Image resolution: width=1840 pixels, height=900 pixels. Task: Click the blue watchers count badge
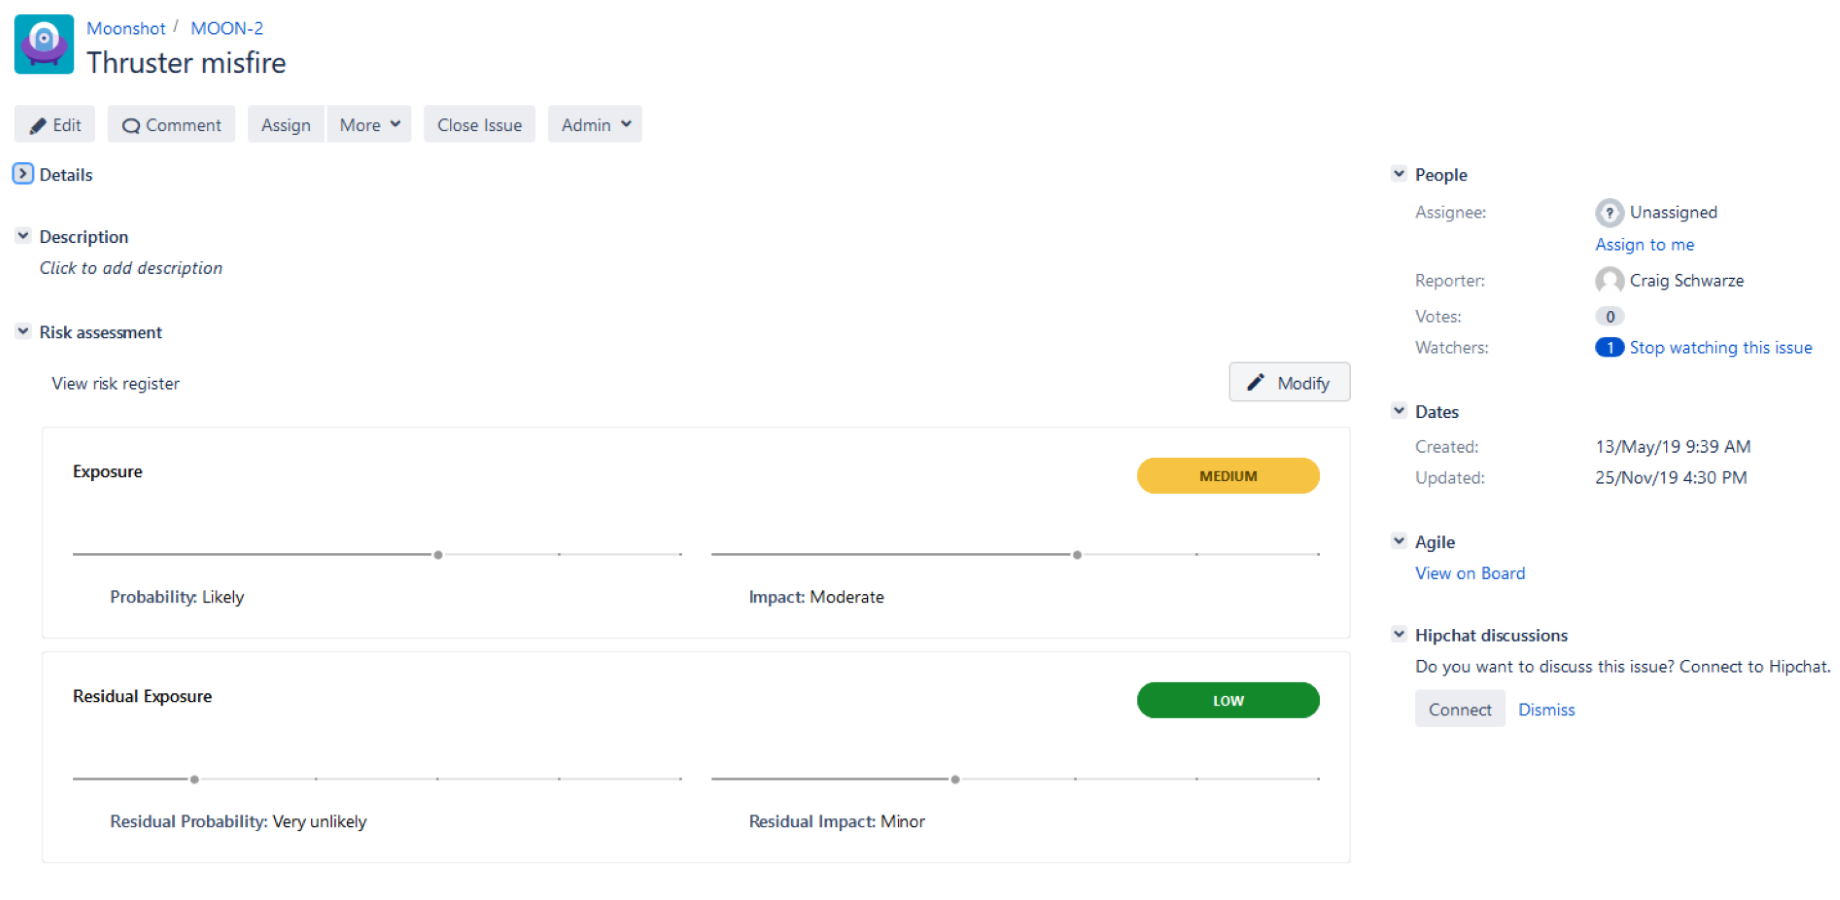pos(1609,347)
